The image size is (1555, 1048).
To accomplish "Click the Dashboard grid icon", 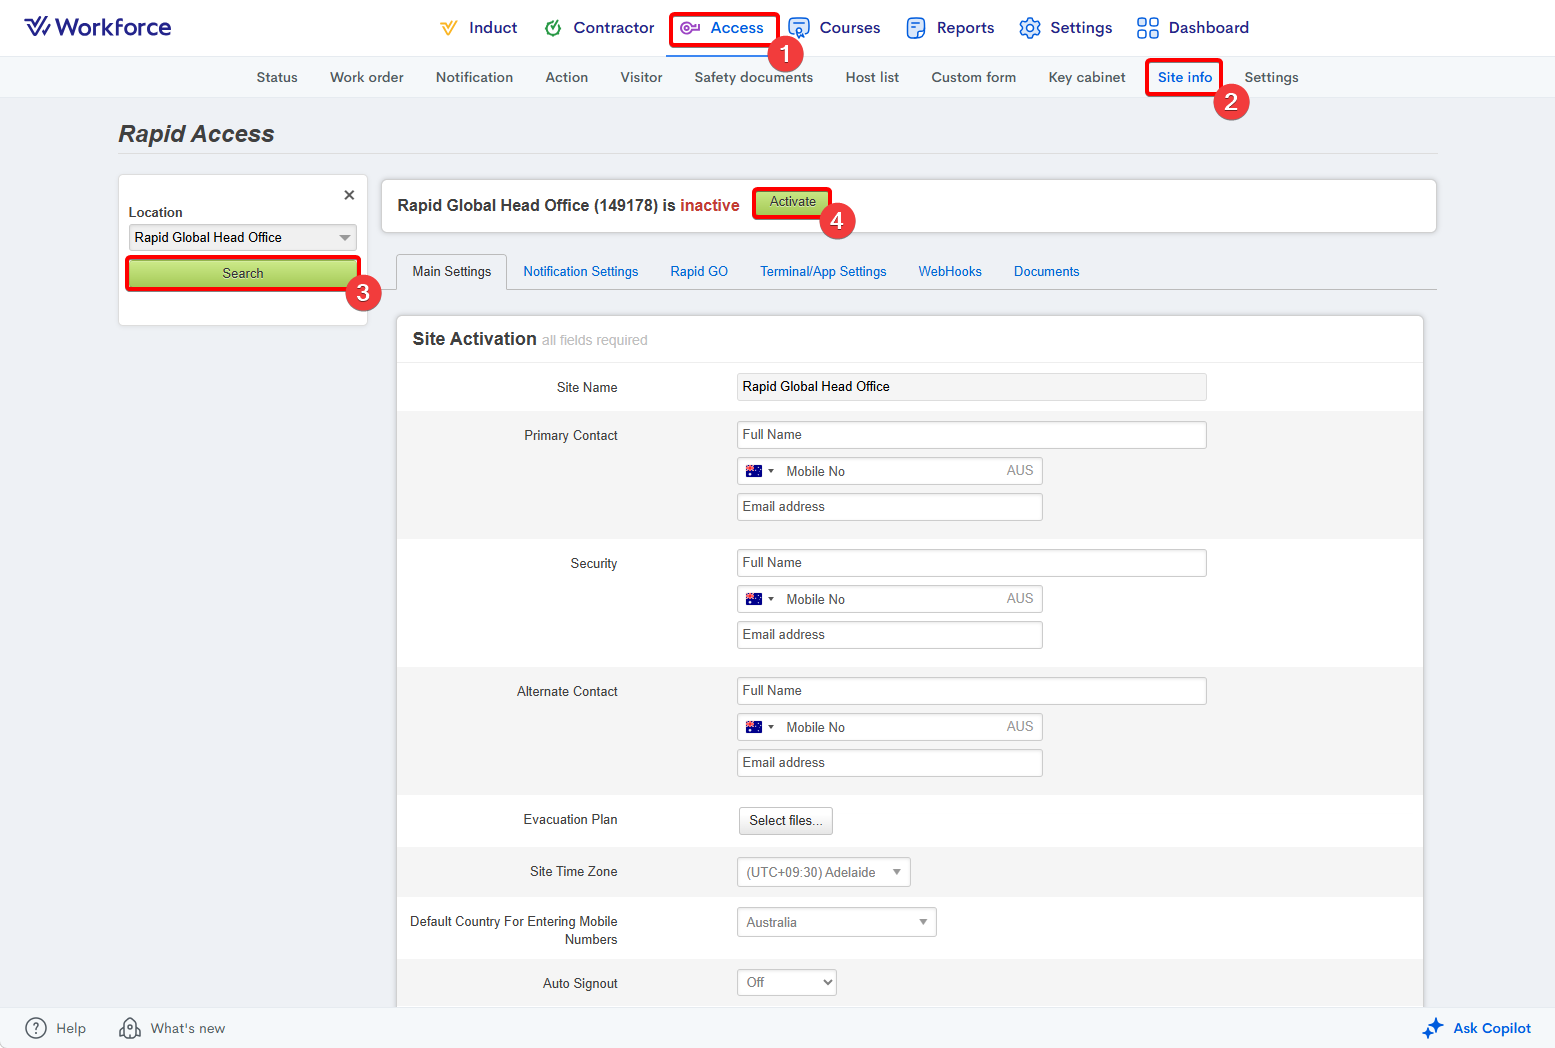I will (1148, 28).
